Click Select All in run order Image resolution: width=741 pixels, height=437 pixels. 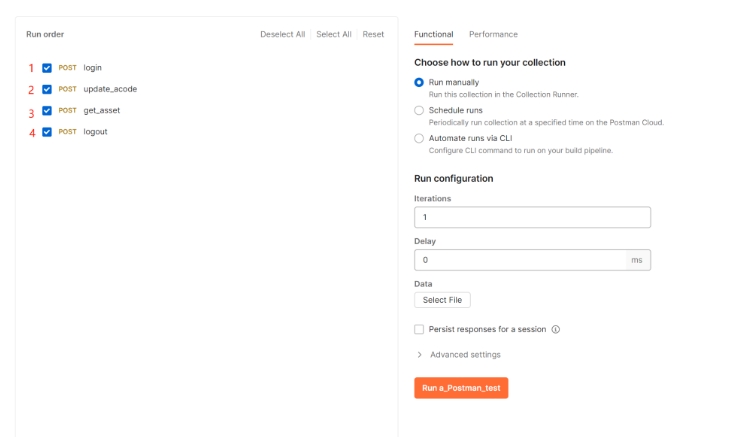pyautogui.click(x=333, y=34)
